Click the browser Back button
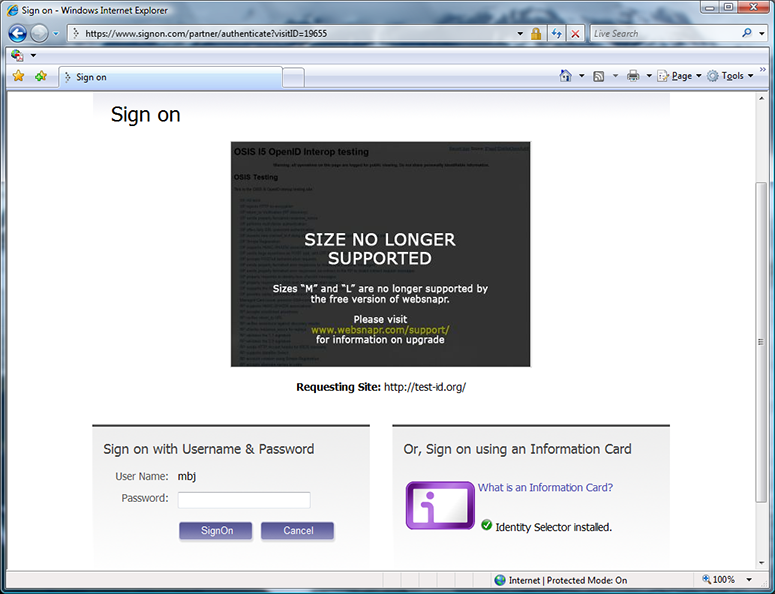Screen dimensions: 775x594 click(x=18, y=33)
